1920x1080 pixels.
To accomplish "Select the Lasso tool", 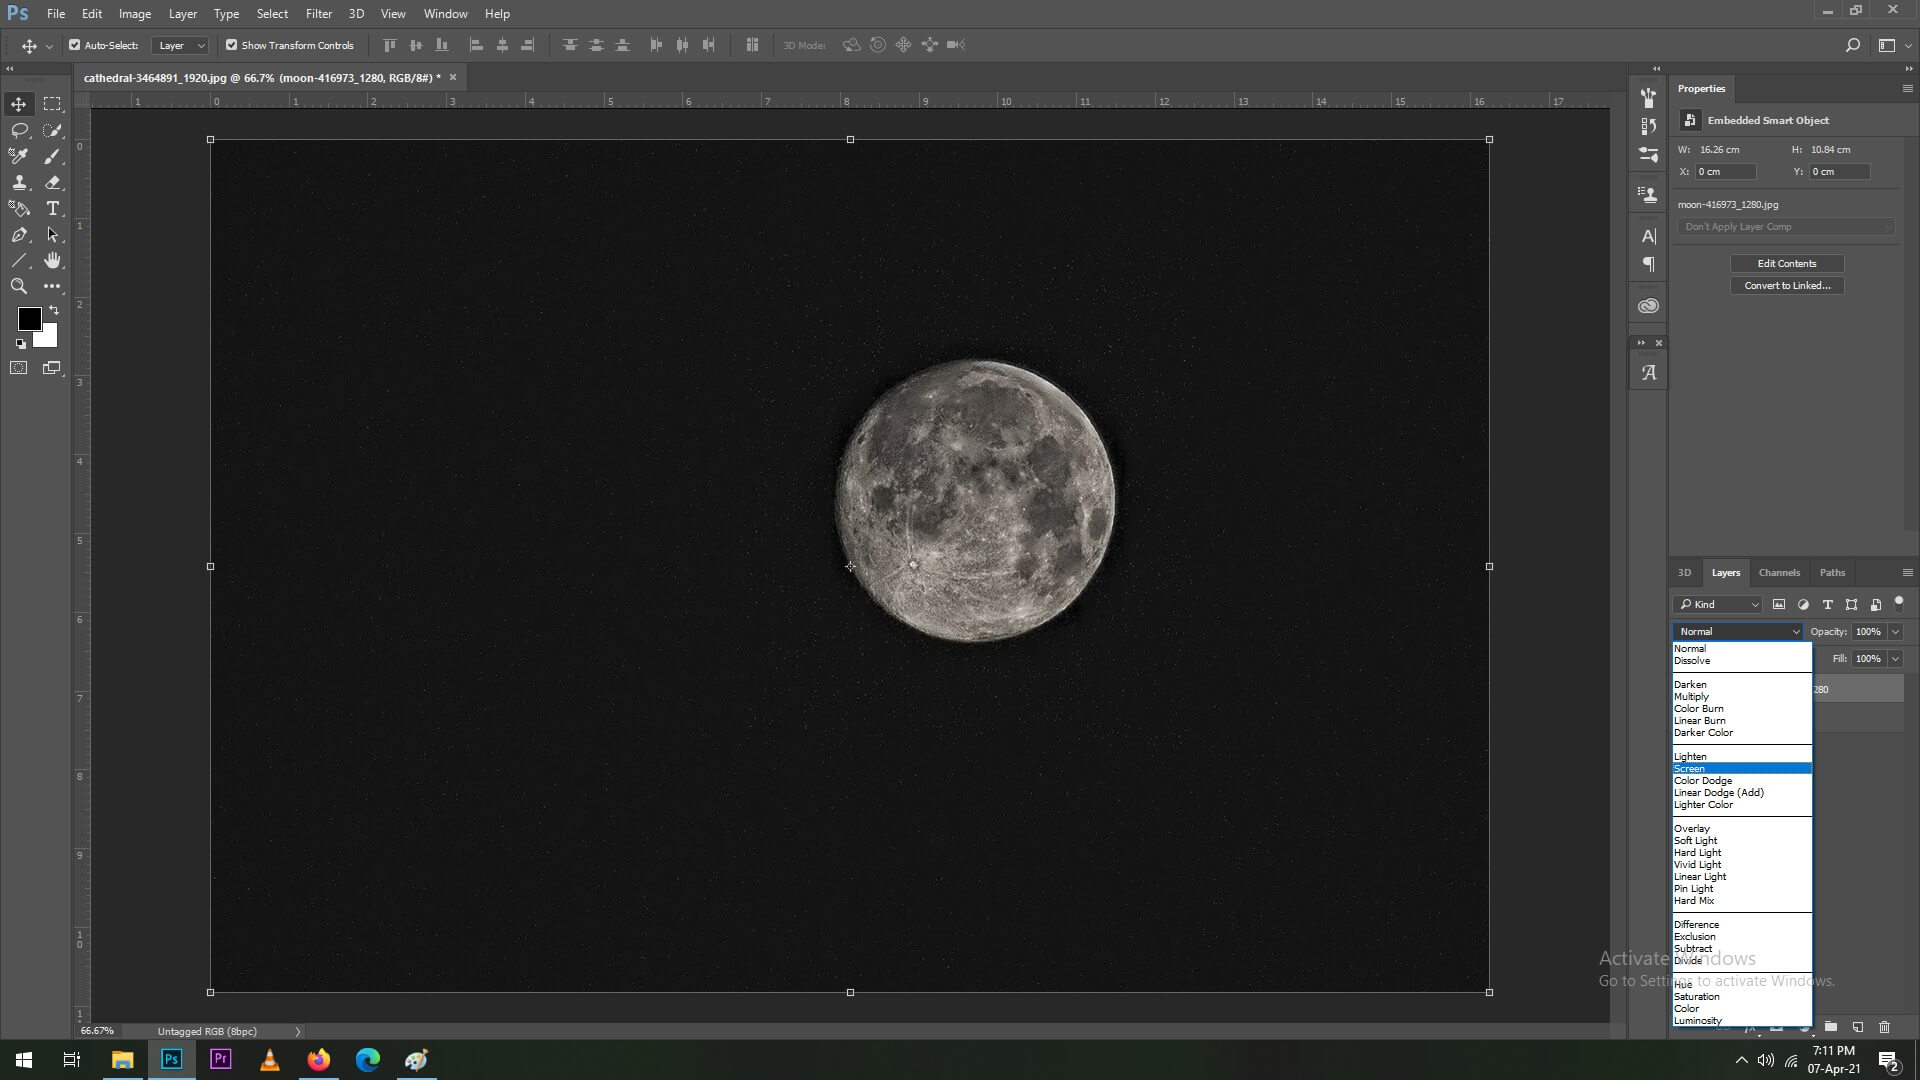I will [x=19, y=130].
